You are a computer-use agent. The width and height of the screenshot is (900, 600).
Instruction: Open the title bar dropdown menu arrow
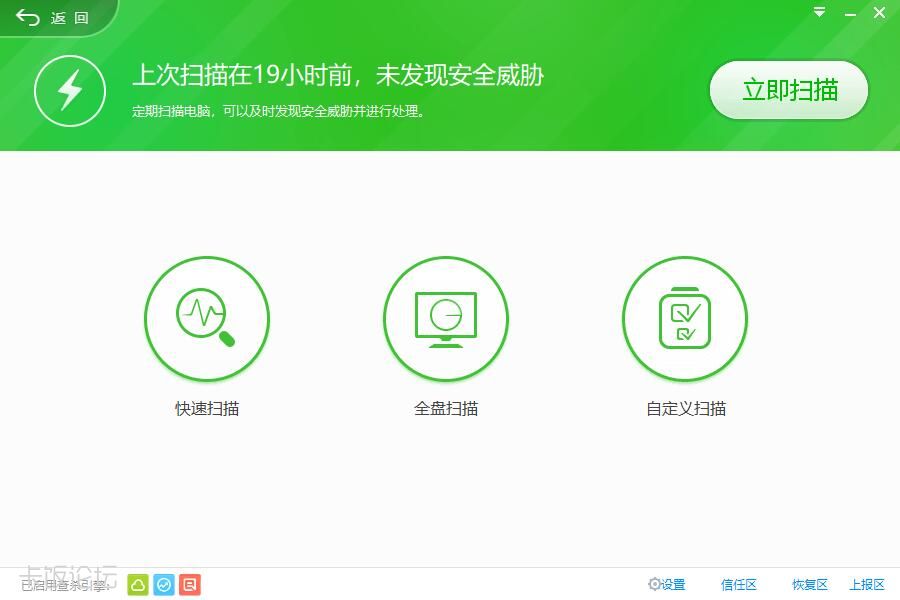coord(820,12)
